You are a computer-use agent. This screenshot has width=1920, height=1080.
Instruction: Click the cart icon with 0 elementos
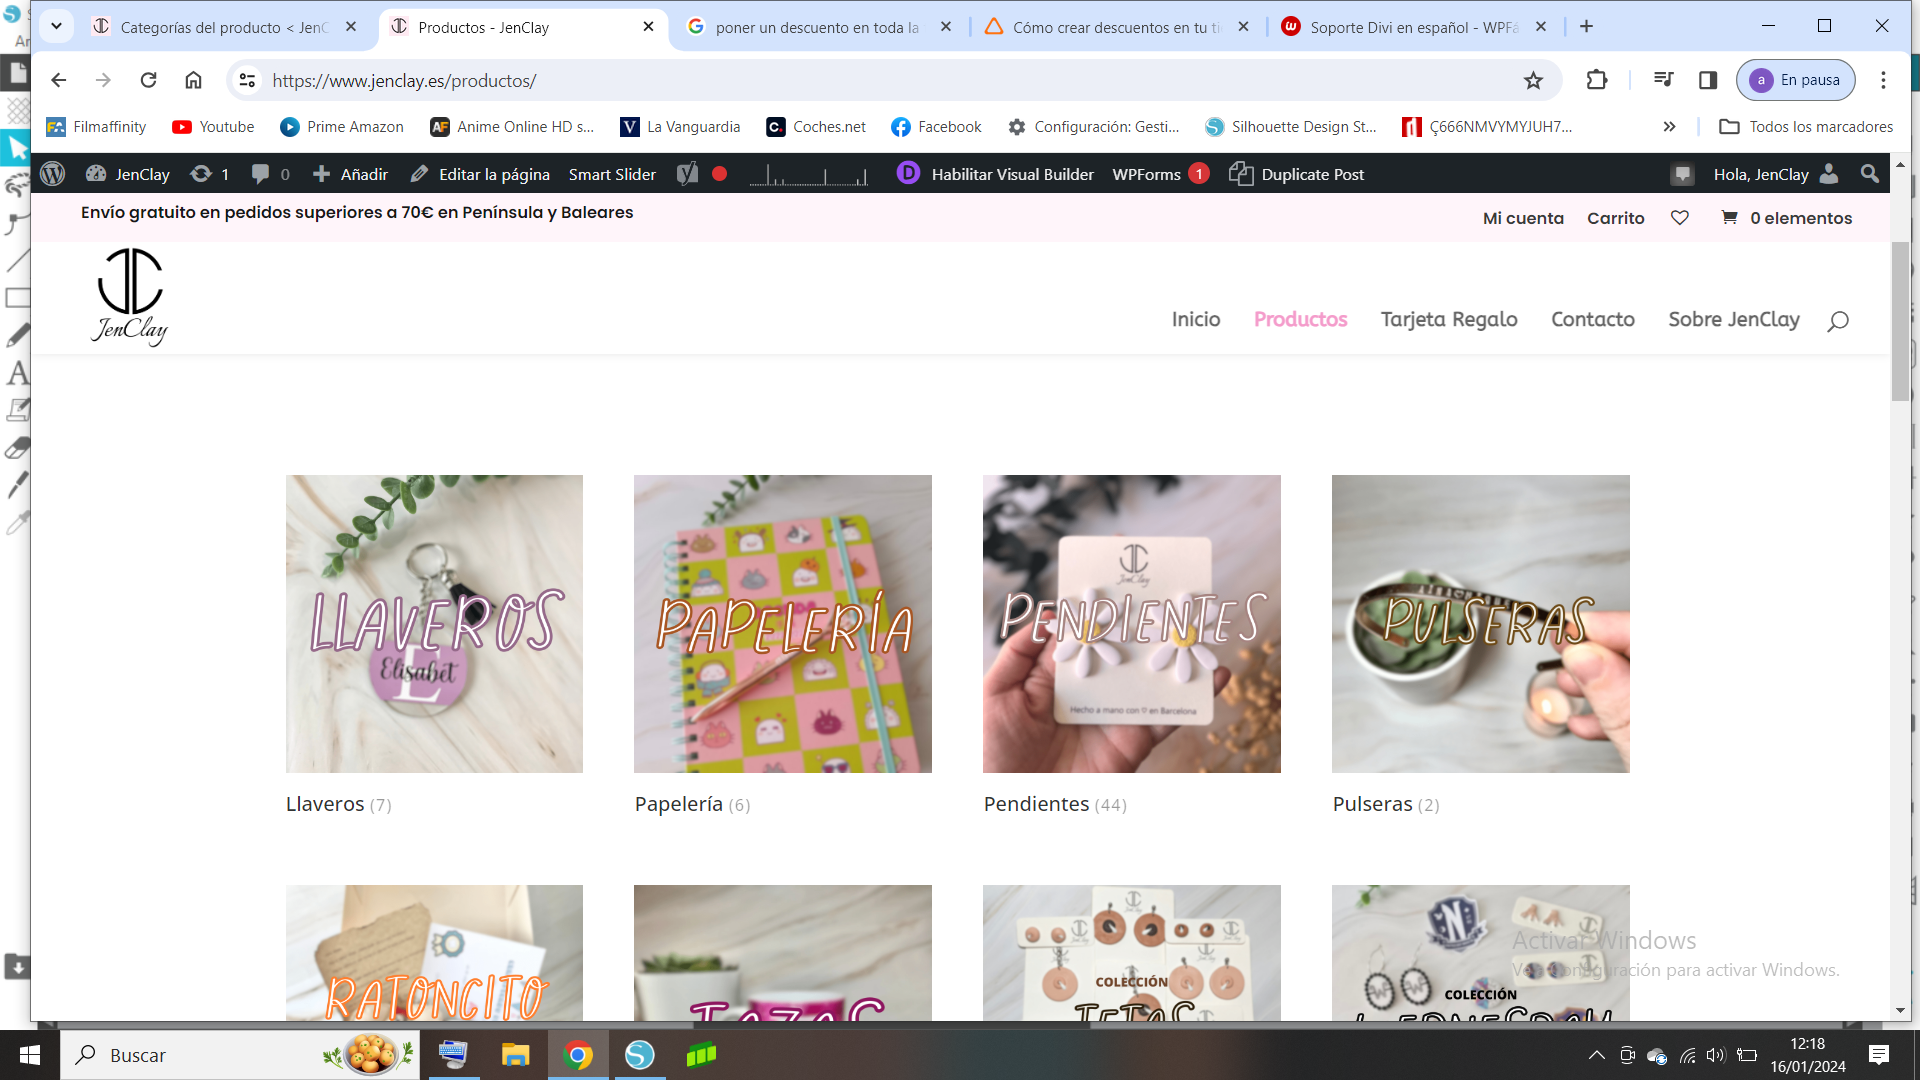pyautogui.click(x=1786, y=218)
